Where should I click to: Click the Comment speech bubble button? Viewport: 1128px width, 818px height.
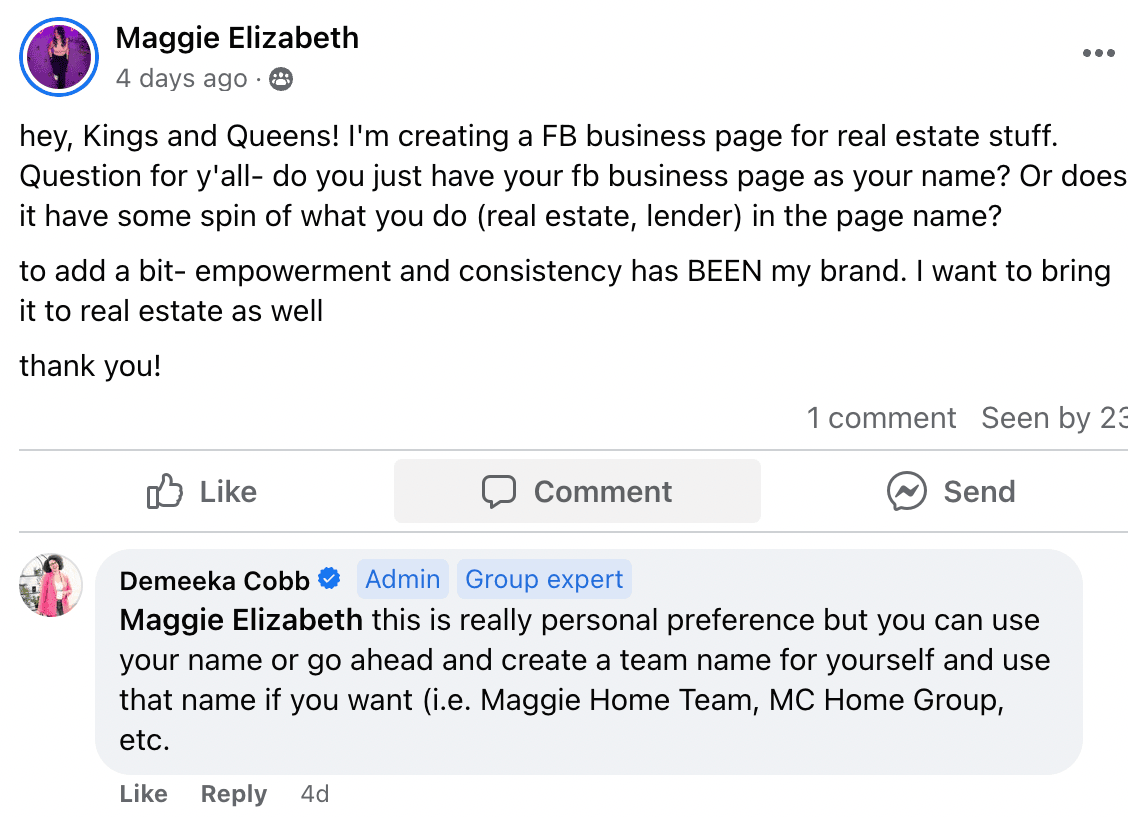[577, 492]
